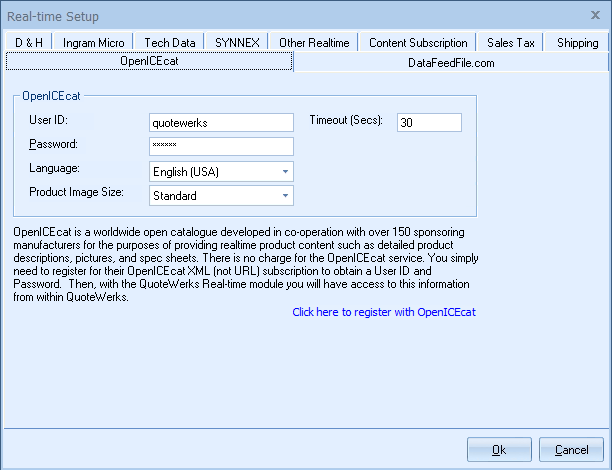612x470 pixels.
Task: Click the 'User ID:' label
Action: pos(48,120)
